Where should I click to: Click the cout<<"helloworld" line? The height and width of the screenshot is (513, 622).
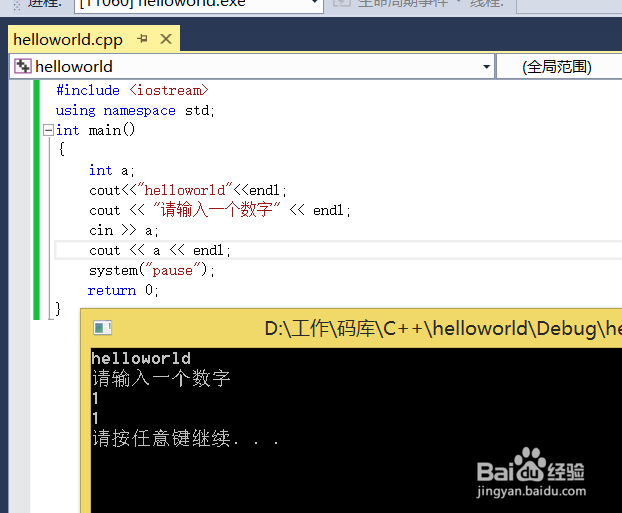(x=188, y=190)
